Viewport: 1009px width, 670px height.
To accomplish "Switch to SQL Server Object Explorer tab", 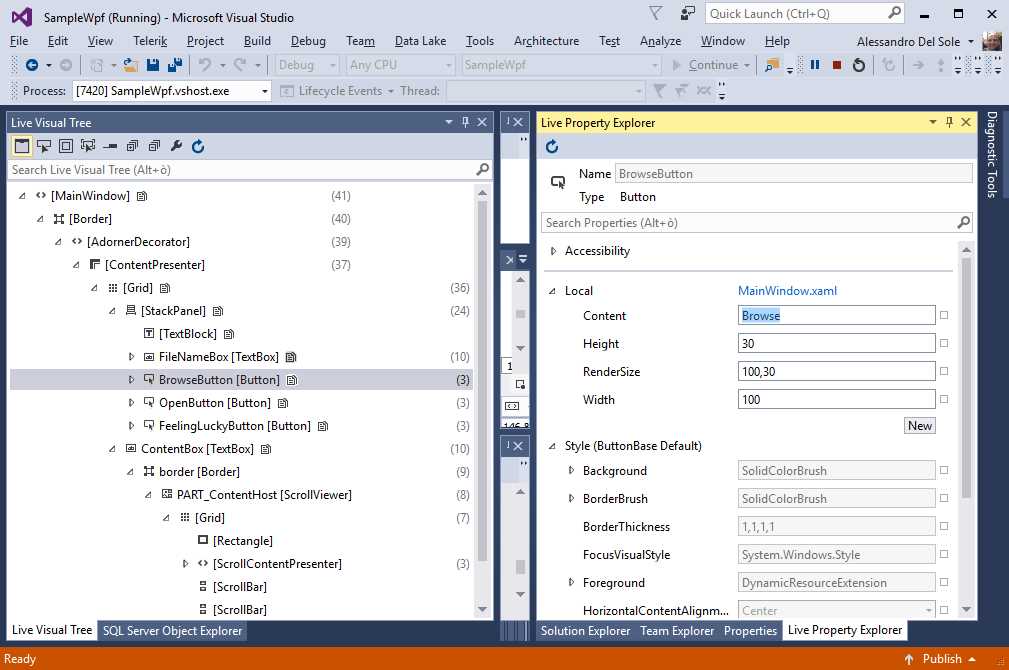I will point(172,631).
